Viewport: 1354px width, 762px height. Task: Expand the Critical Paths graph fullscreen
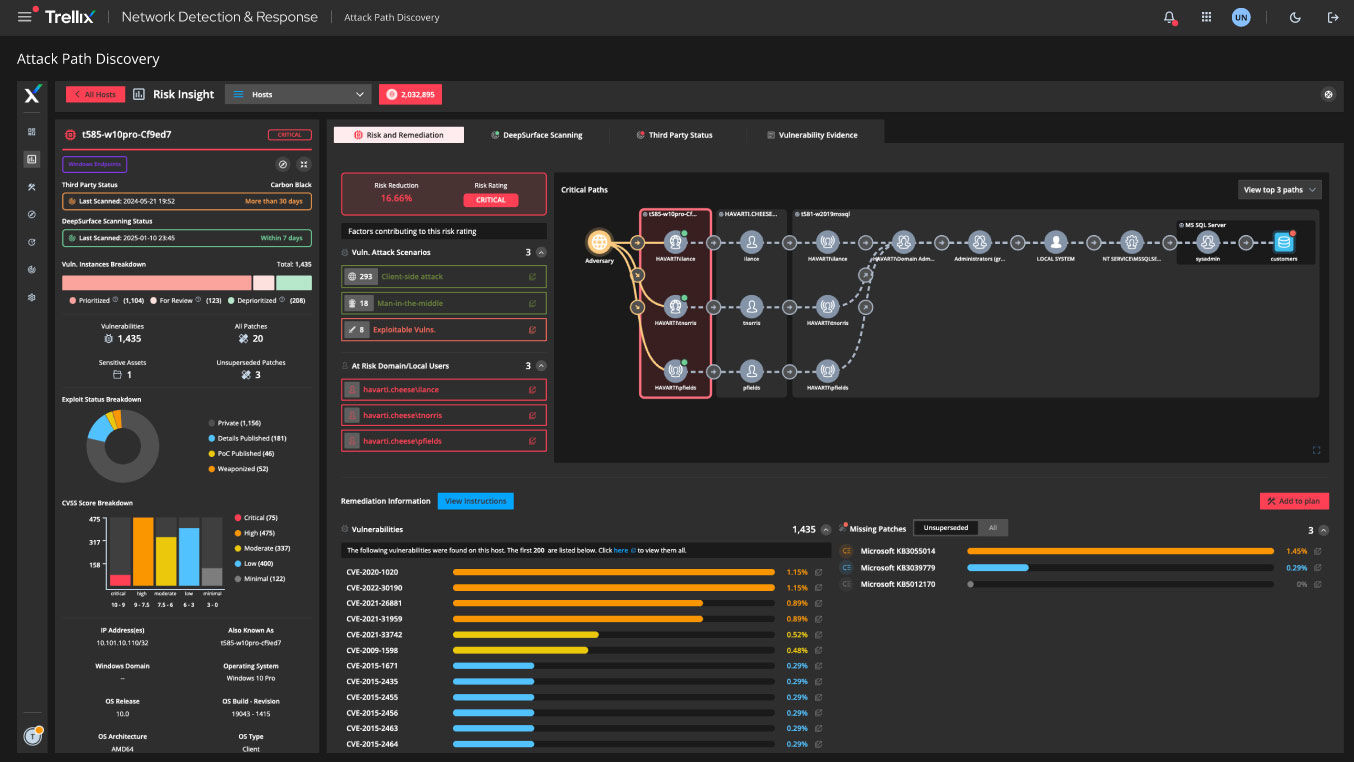[1316, 450]
